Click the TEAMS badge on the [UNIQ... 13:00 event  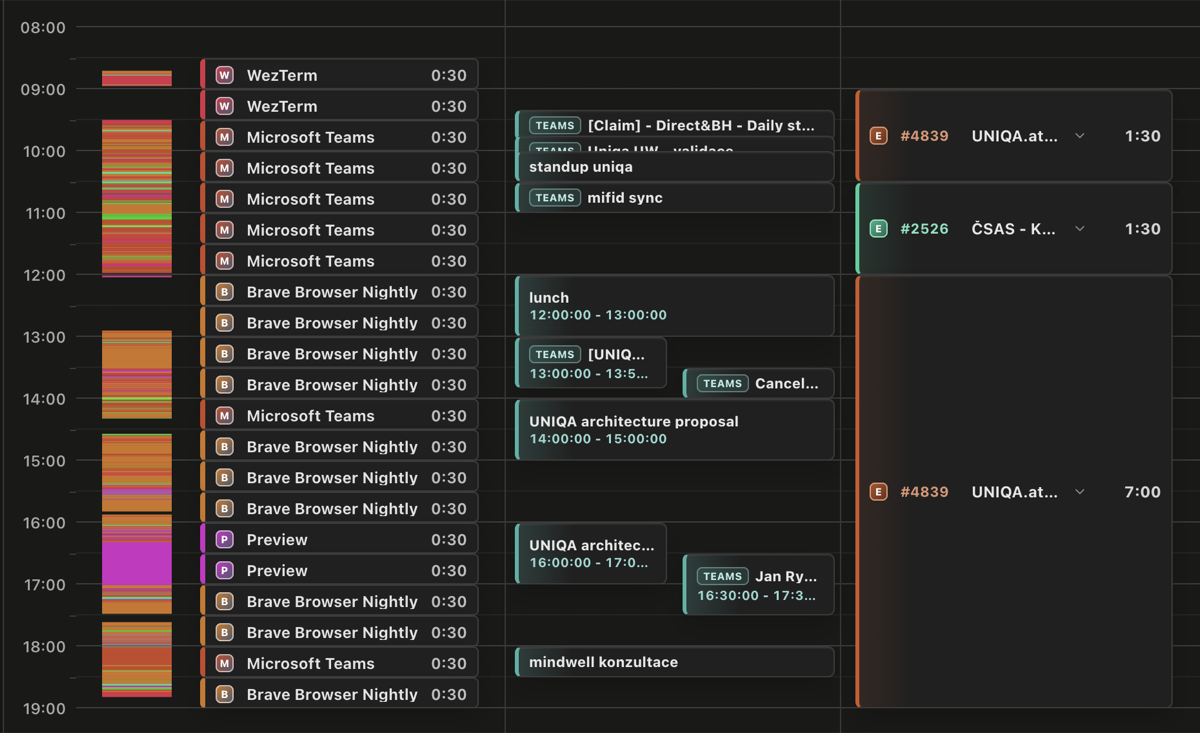point(555,355)
